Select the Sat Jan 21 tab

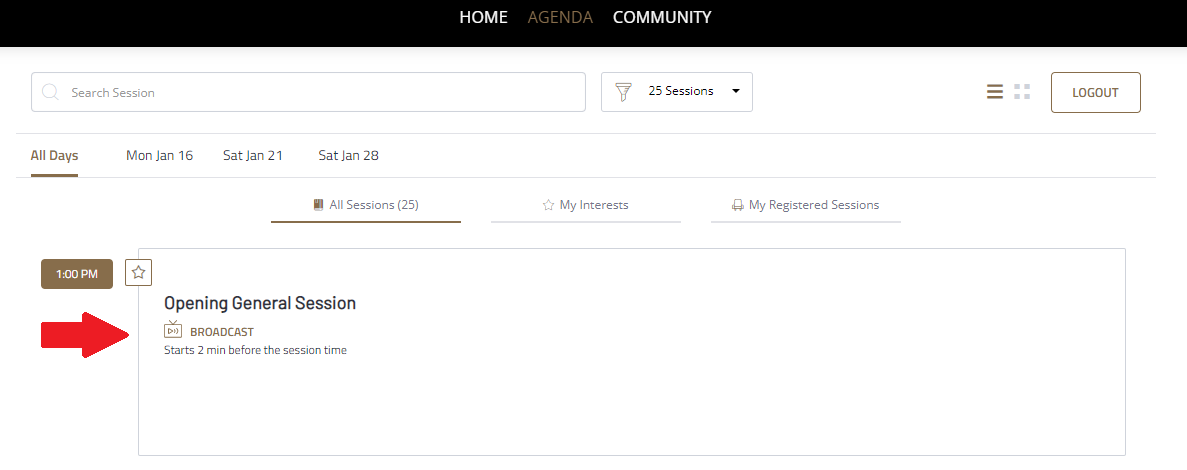(x=253, y=156)
